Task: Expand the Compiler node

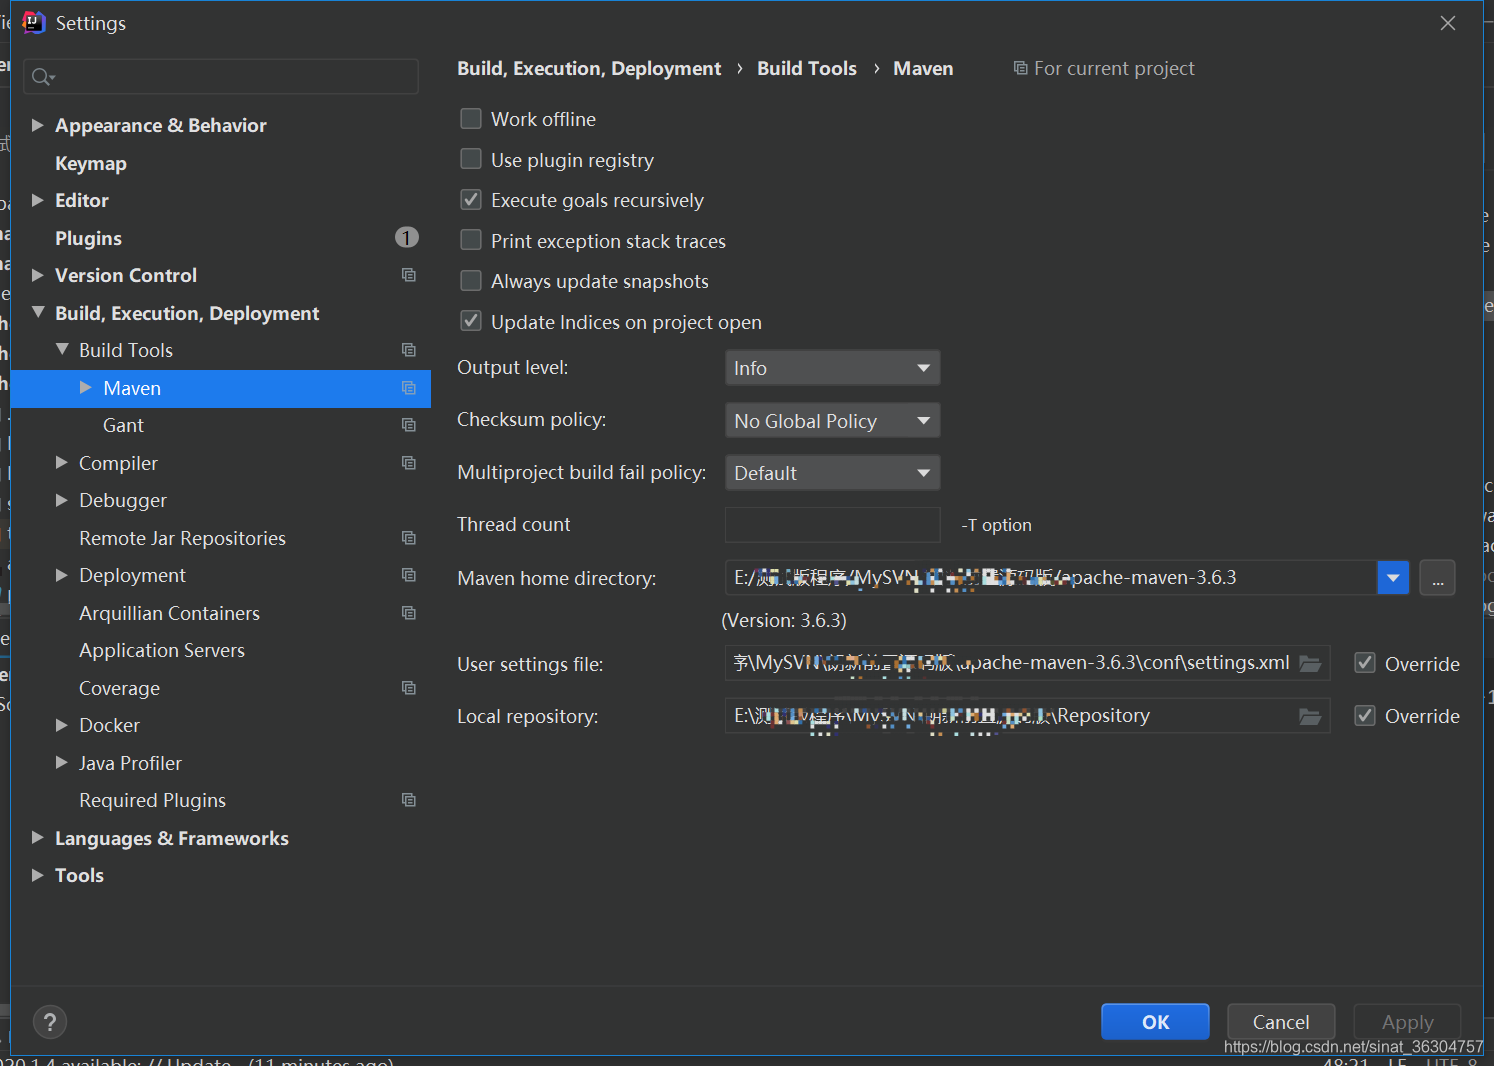Action: pyautogui.click(x=62, y=463)
